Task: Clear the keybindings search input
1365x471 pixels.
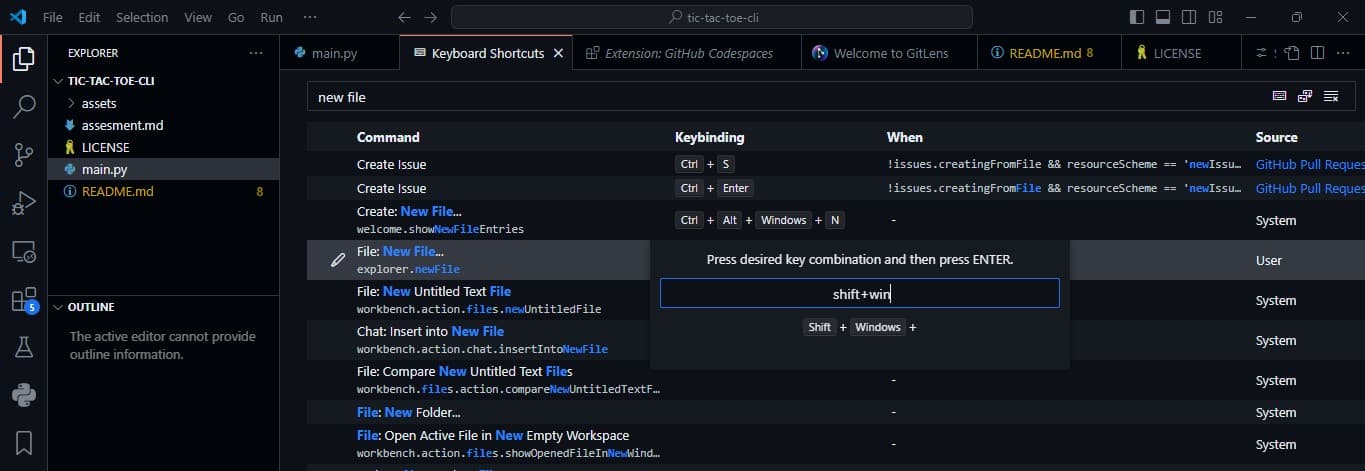Action: click(1331, 96)
